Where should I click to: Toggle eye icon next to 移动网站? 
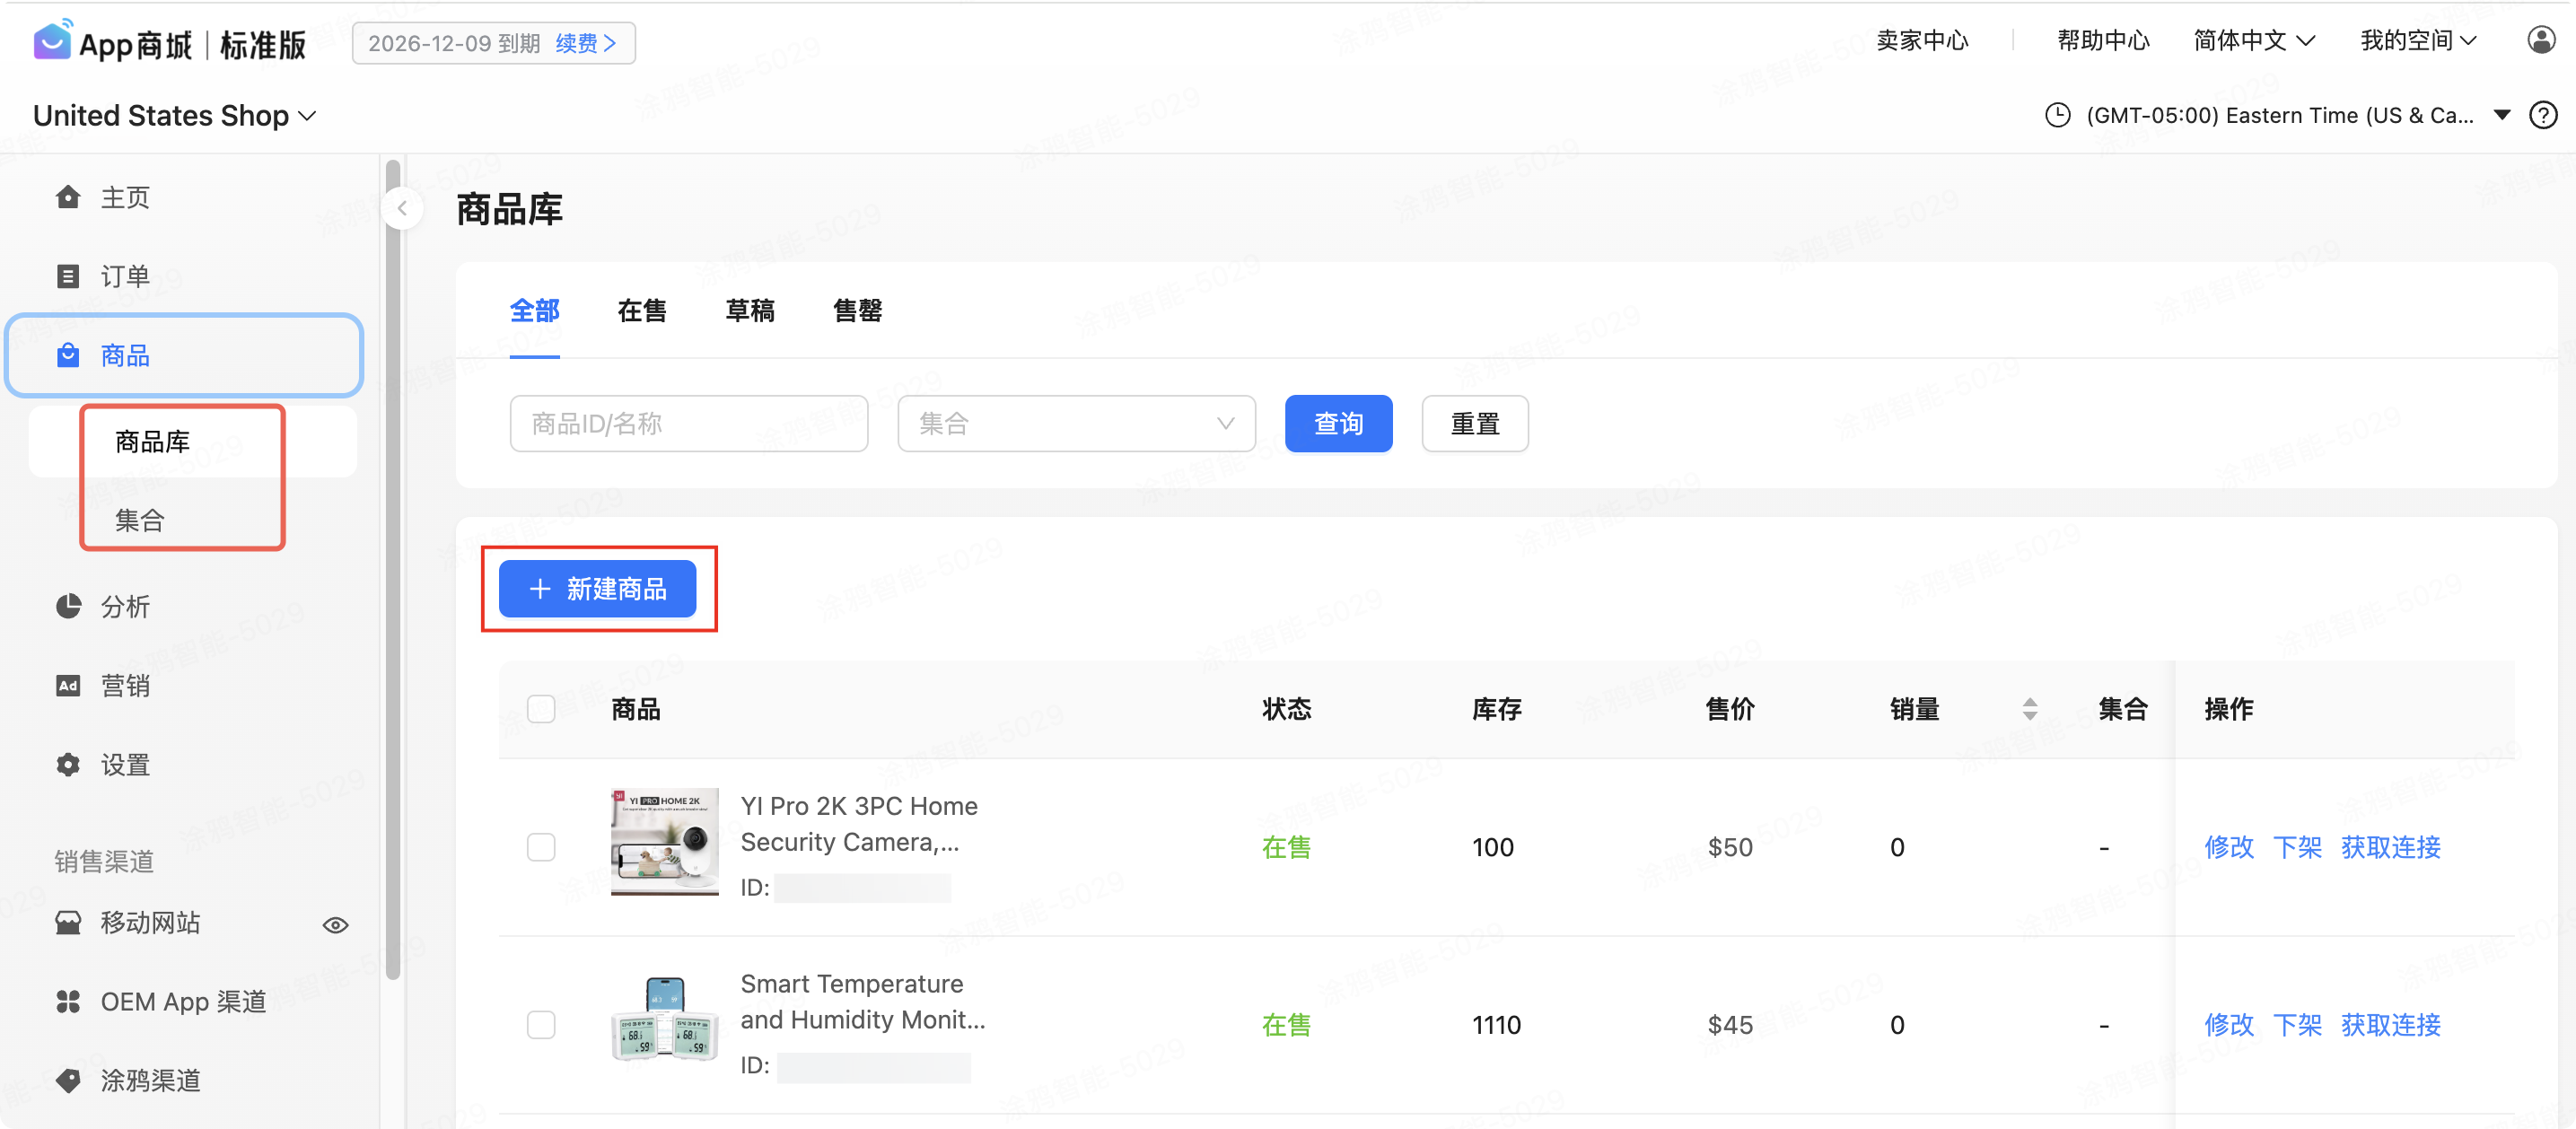click(336, 925)
